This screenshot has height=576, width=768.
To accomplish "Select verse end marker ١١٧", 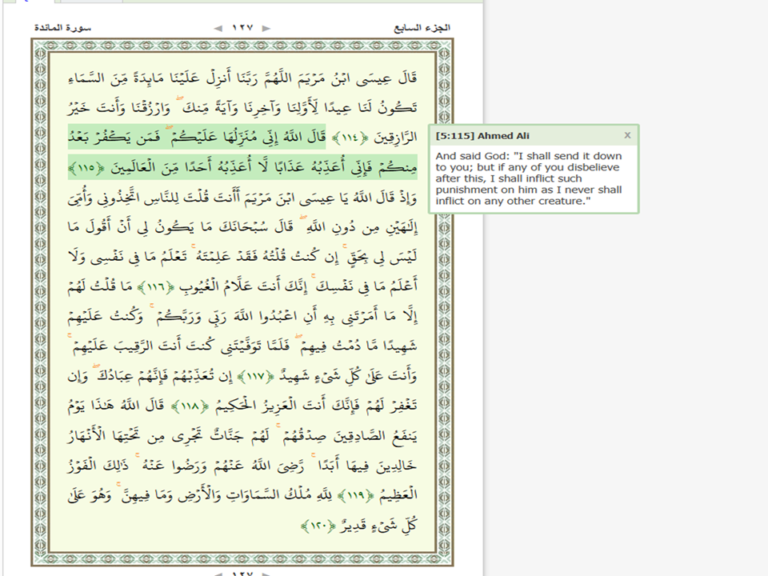I will [x=256, y=377].
